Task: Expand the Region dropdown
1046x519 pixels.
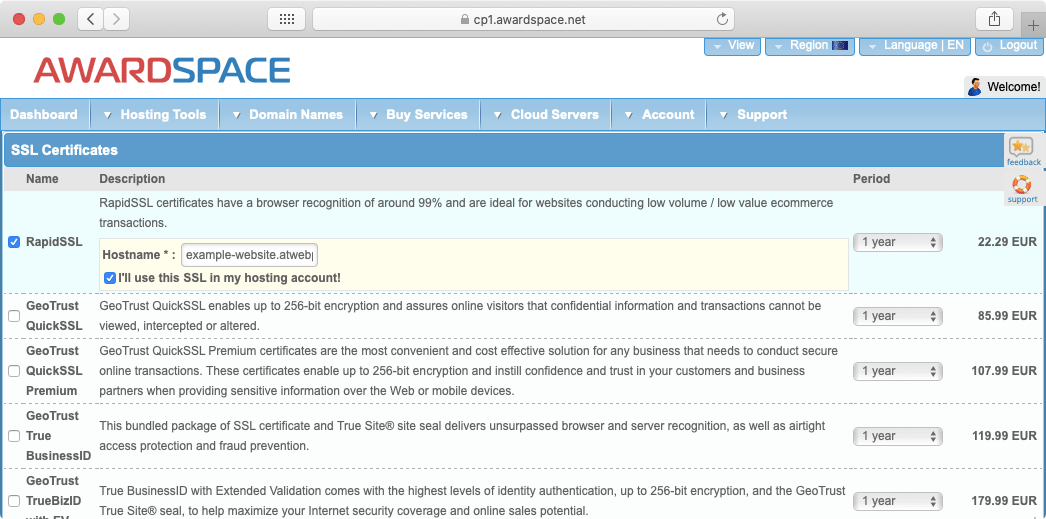Action: [x=809, y=46]
